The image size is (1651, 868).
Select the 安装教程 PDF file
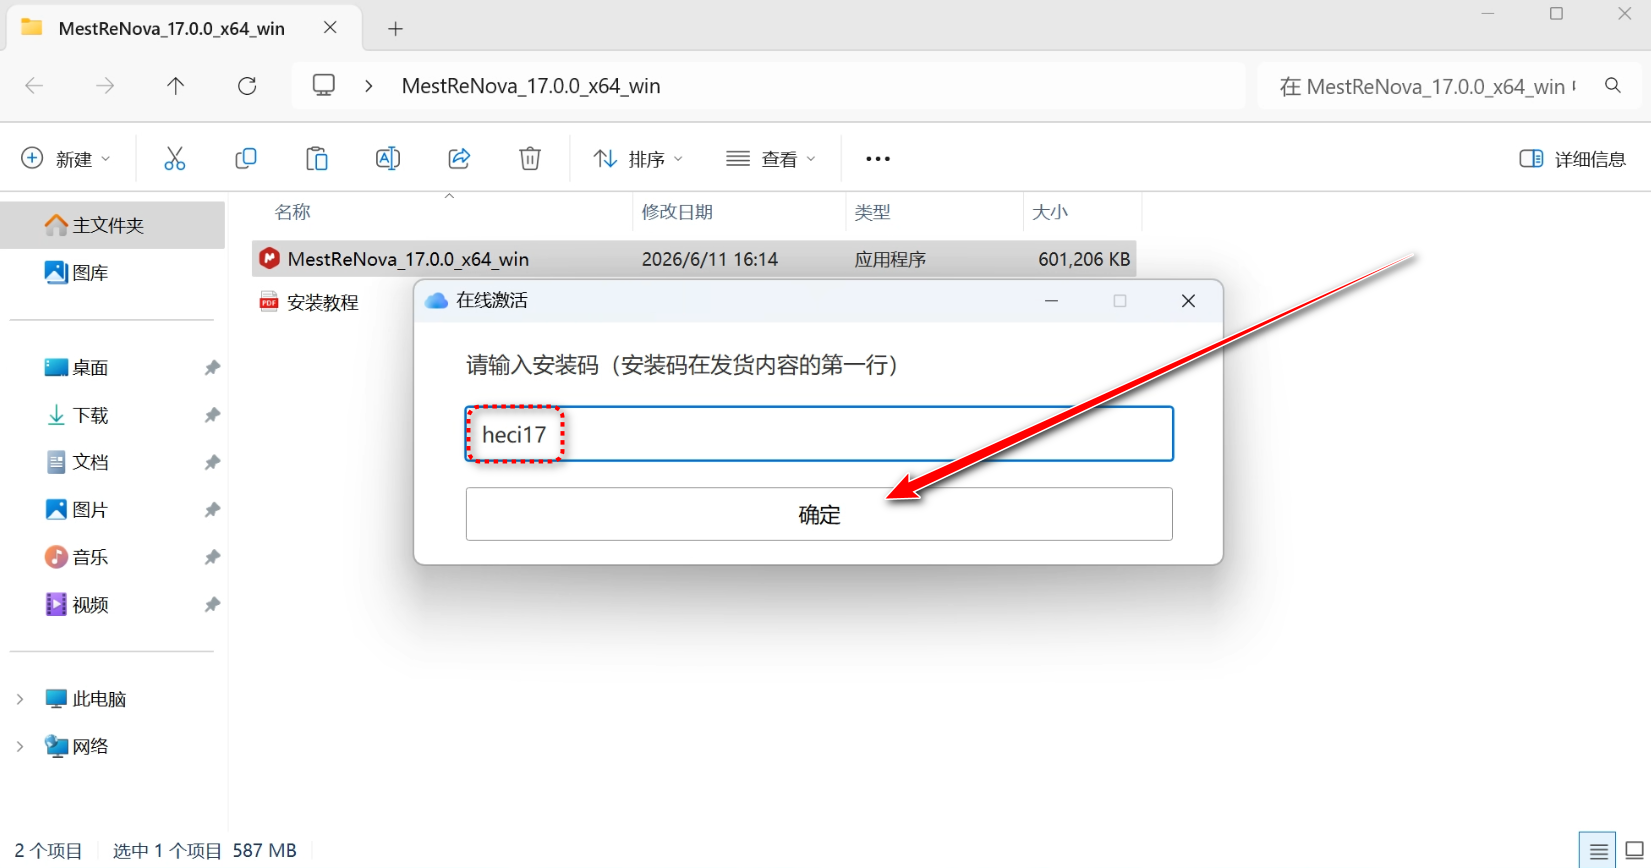(x=308, y=302)
